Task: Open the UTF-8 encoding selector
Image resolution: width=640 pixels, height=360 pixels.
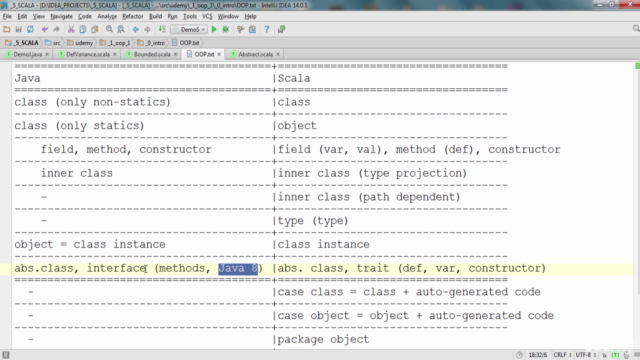Action: [586, 355]
